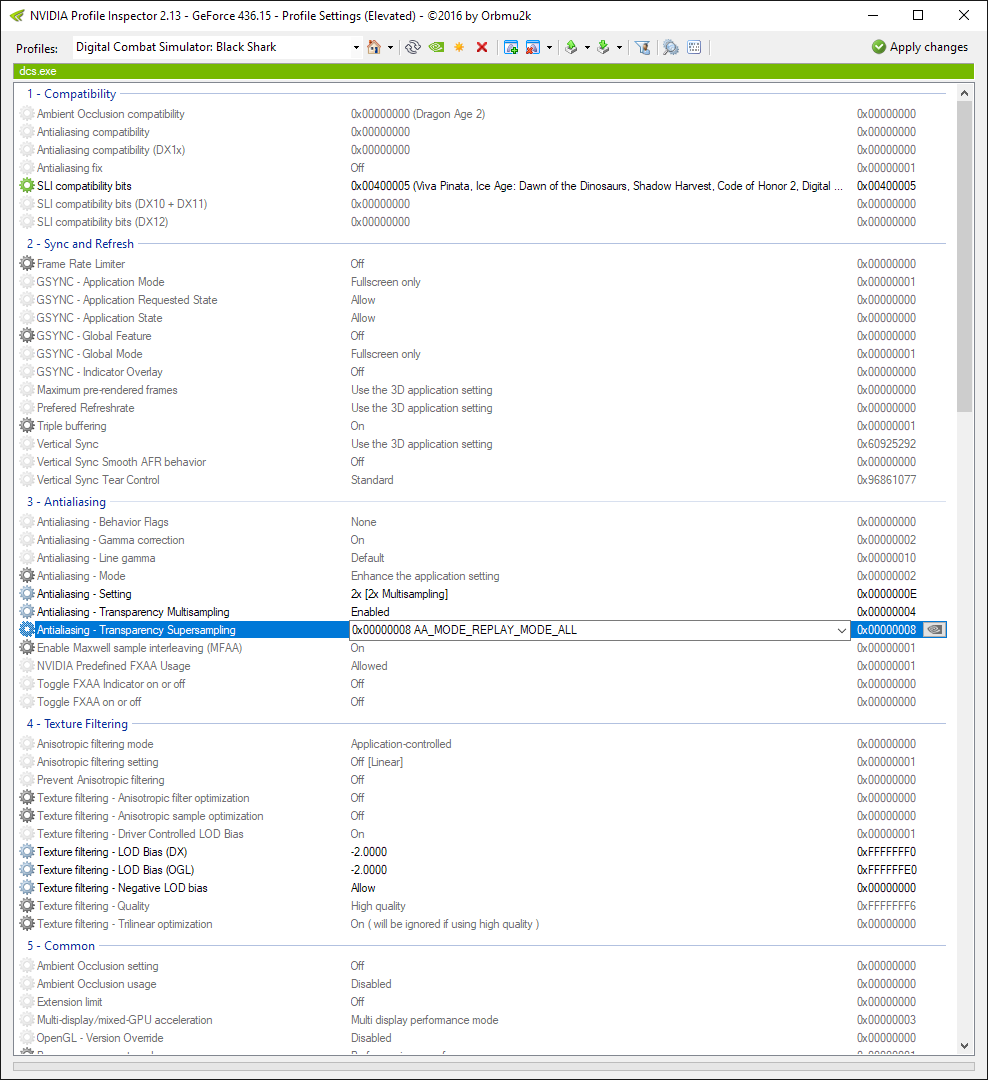Viewport: 988px width, 1080px height.
Task: Click the home icon for global profile
Action: coord(374,47)
